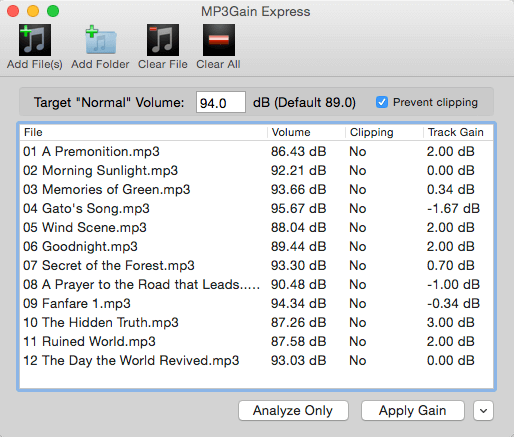Open the dropdown arrow beside Apply Gain
Screen dimensions: 514x437
[483, 411]
